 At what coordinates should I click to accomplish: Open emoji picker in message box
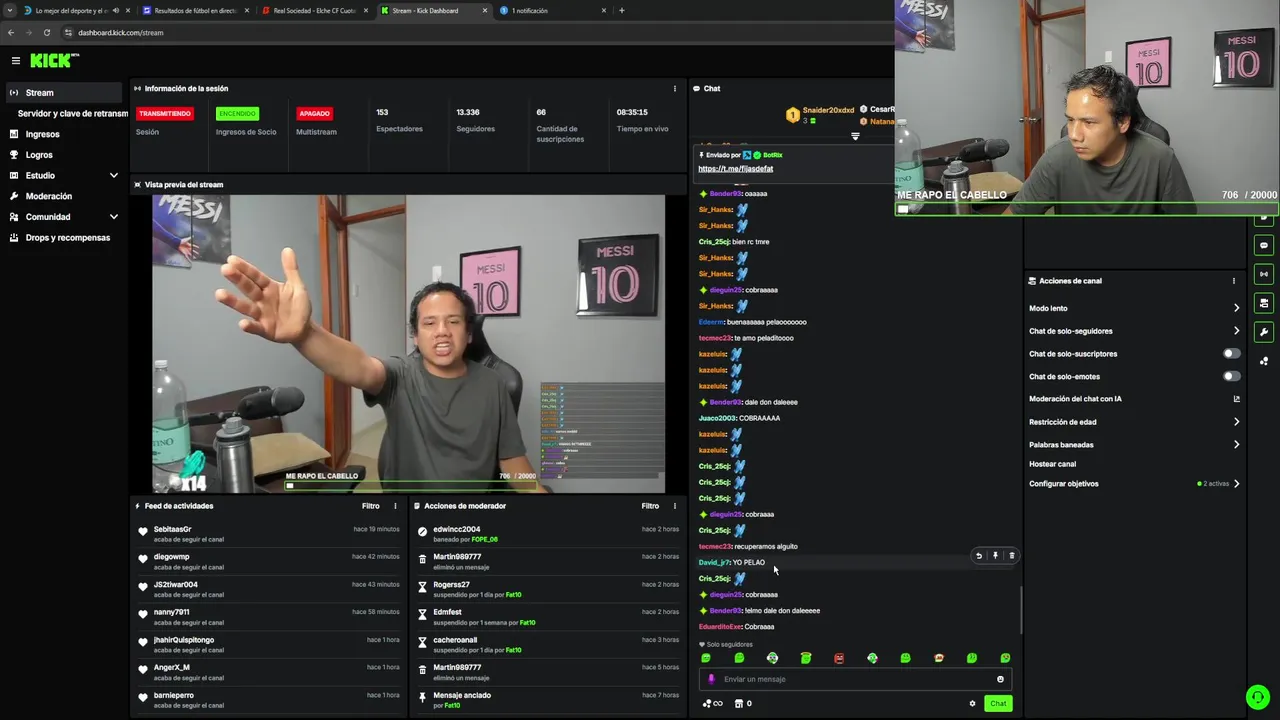coord(1000,679)
